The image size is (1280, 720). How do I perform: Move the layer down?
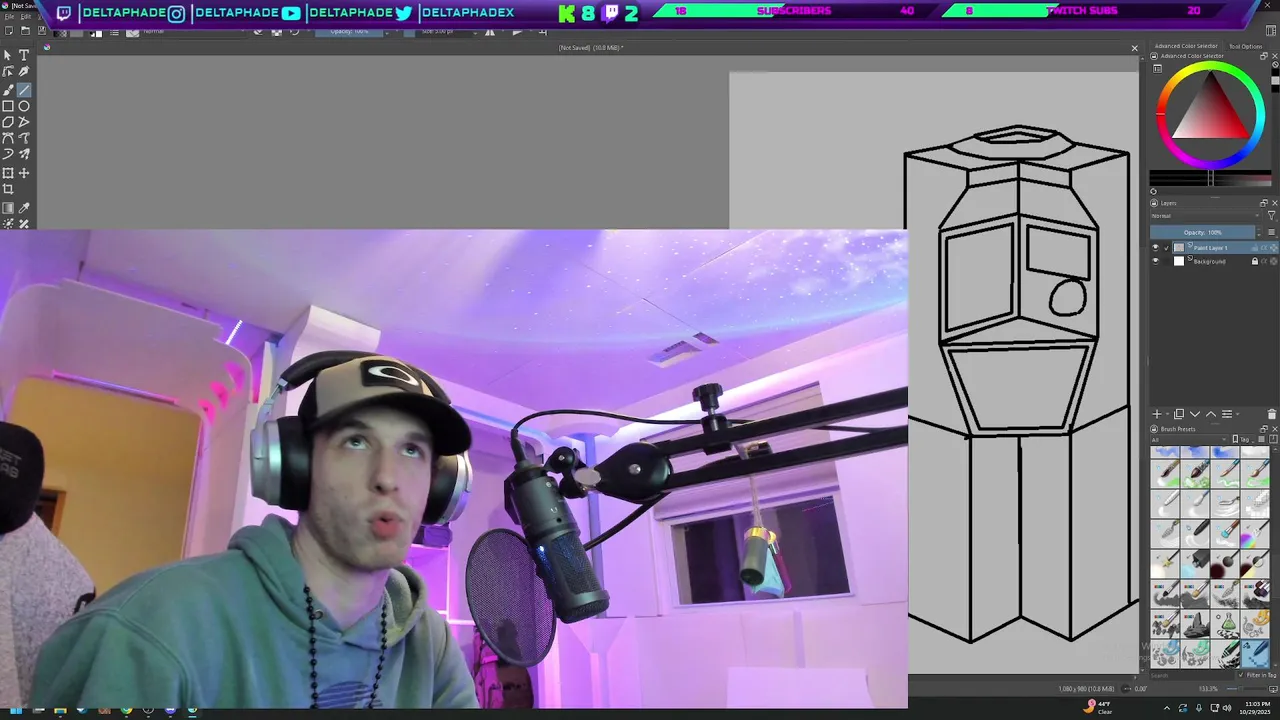coord(1195,414)
